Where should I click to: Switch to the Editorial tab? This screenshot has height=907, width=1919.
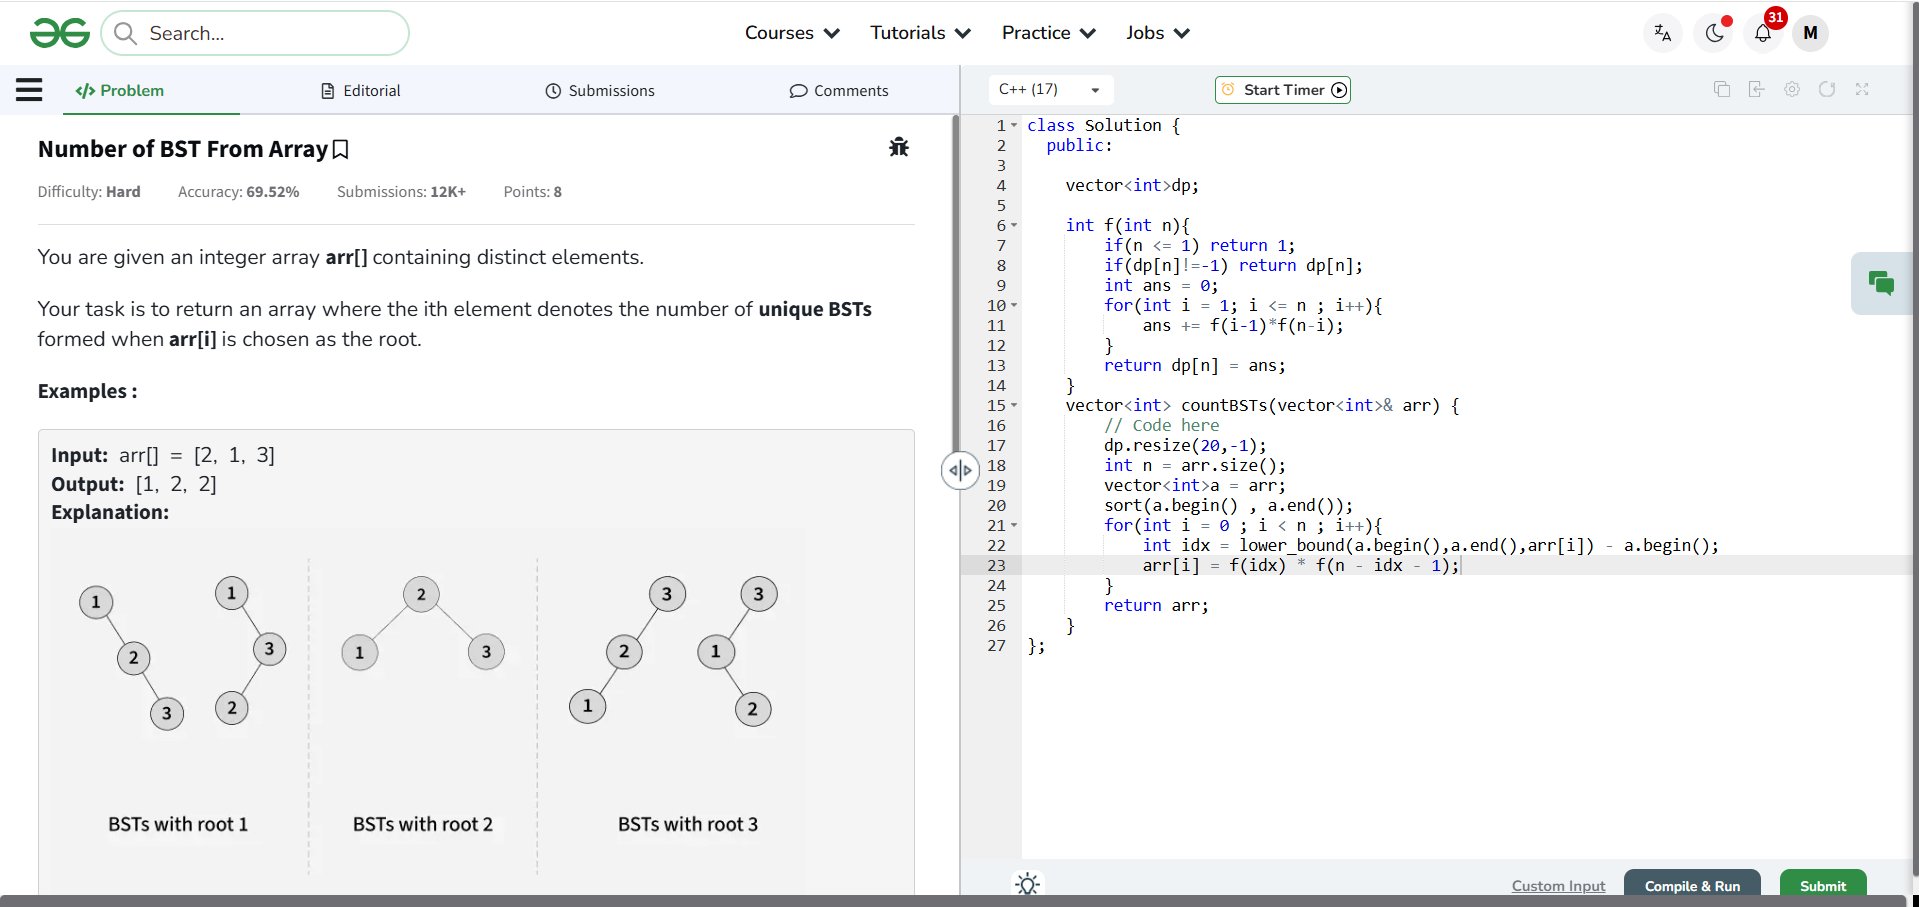pos(360,91)
